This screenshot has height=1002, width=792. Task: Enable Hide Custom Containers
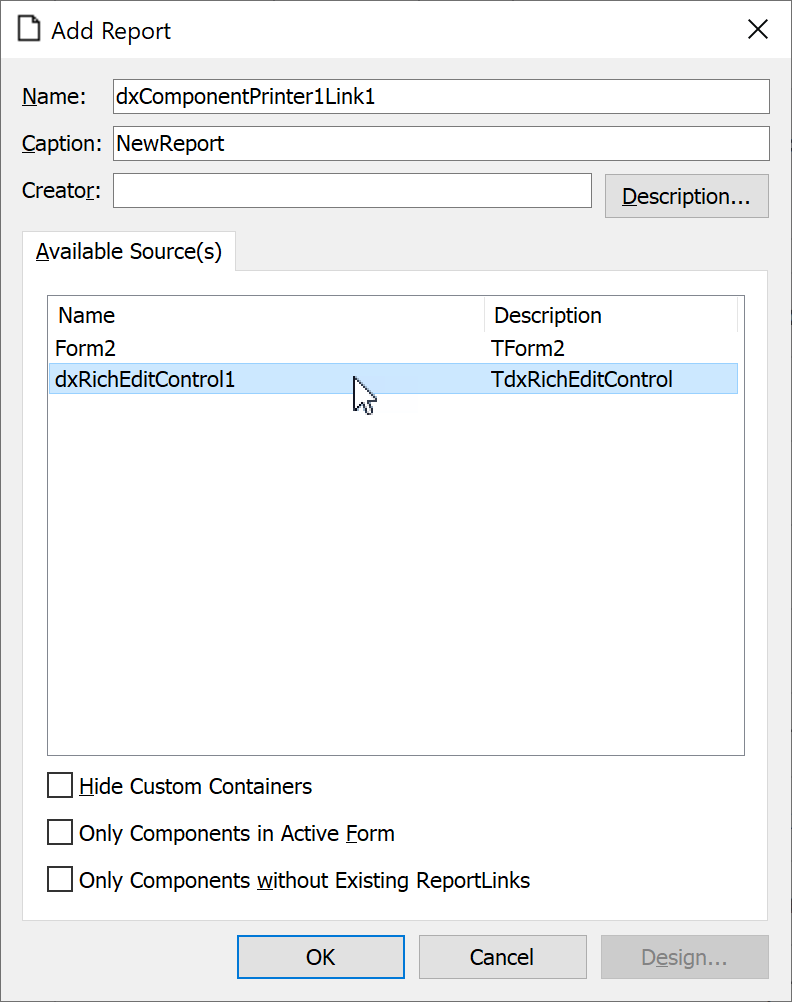click(x=60, y=785)
